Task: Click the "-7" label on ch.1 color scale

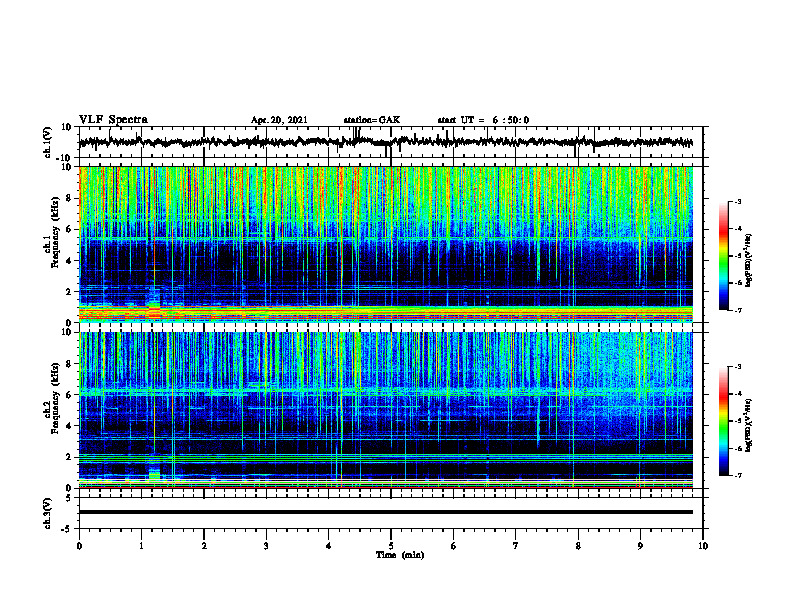Action: point(737,310)
